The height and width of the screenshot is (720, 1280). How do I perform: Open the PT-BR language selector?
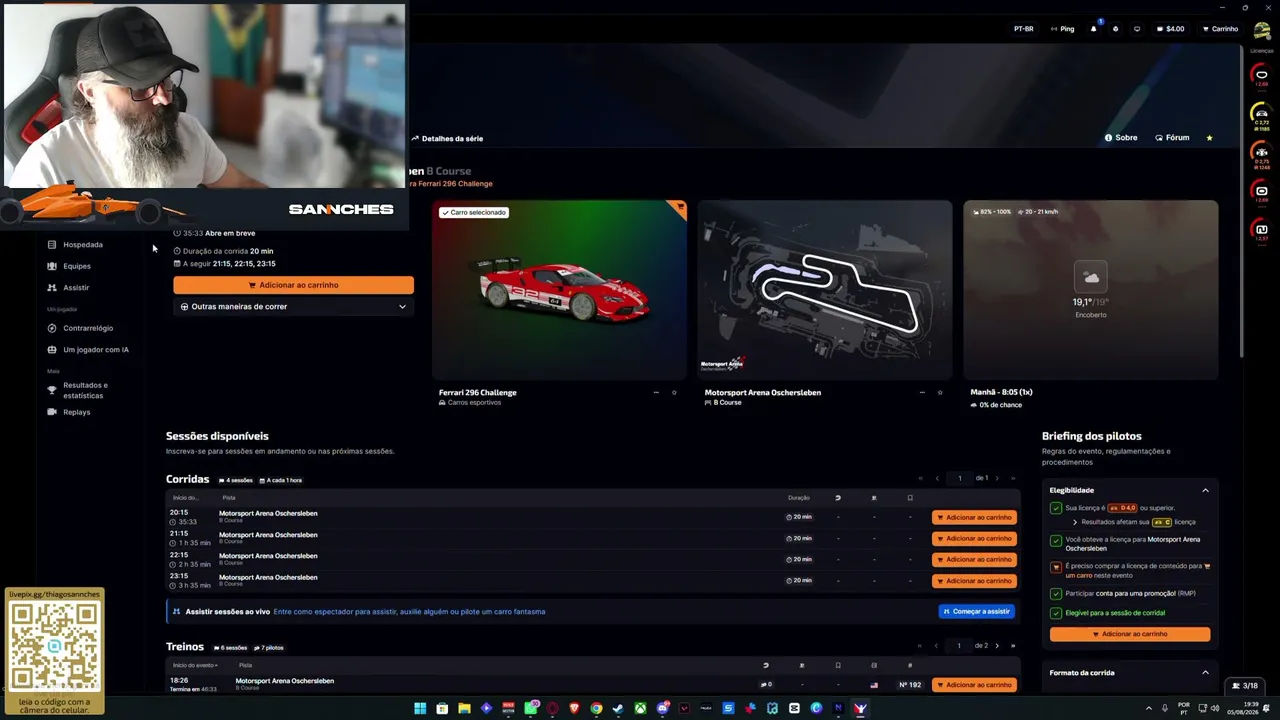1023,29
